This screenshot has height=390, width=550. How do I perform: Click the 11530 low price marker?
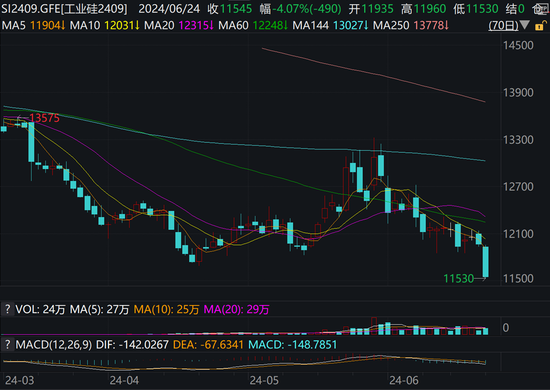tap(459, 278)
